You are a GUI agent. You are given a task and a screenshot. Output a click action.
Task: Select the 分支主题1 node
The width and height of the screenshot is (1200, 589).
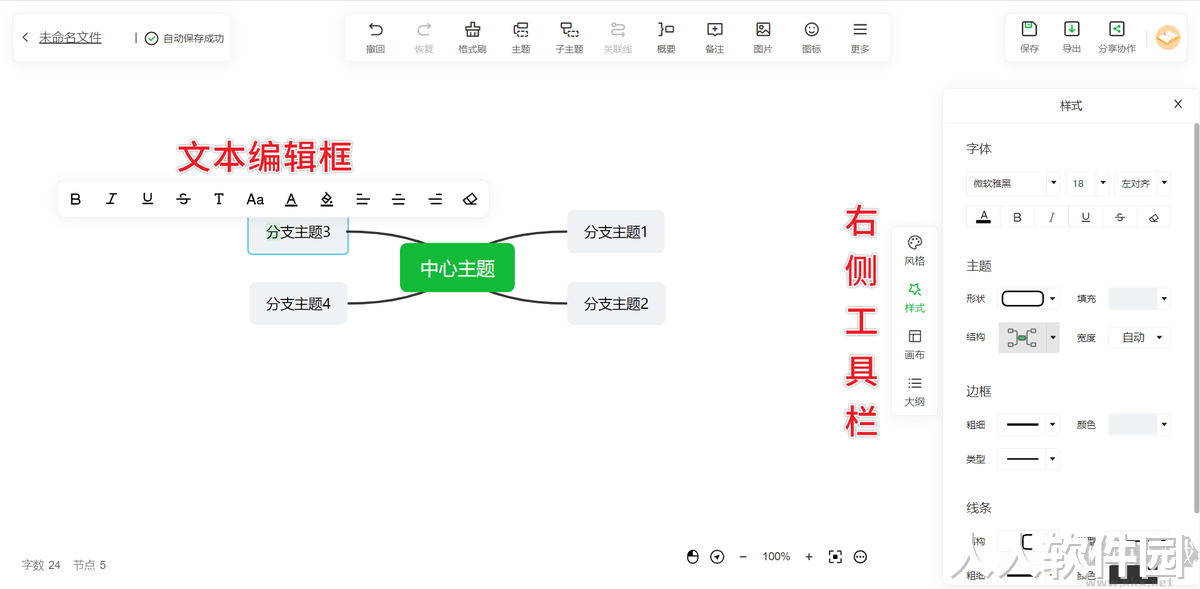616,232
